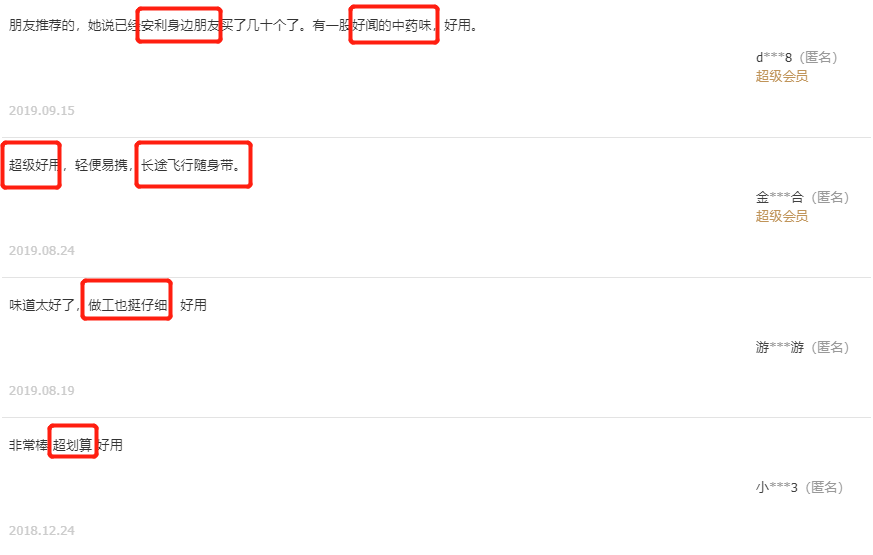Click 朋友推荐的 at start of first review

(x=42, y=25)
